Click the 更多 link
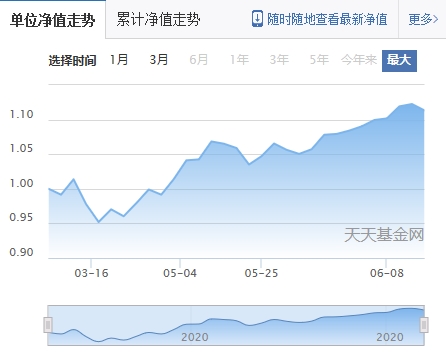Screen dimensions: 446x362 click(x=423, y=19)
